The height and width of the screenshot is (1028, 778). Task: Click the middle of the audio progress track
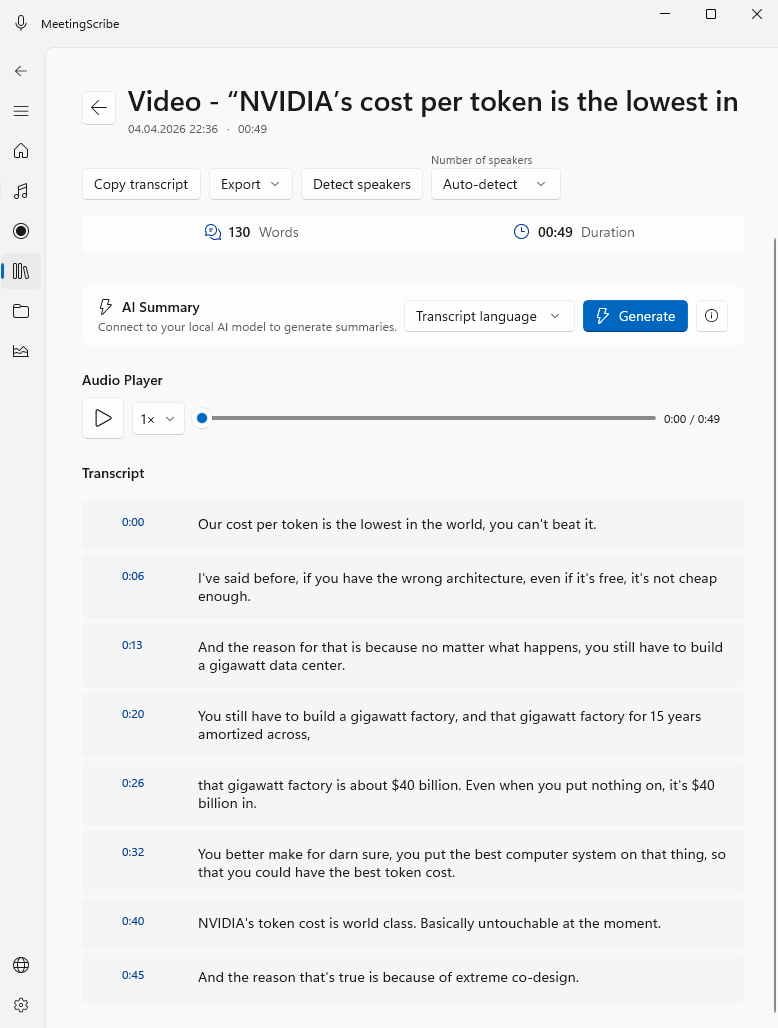coord(429,418)
